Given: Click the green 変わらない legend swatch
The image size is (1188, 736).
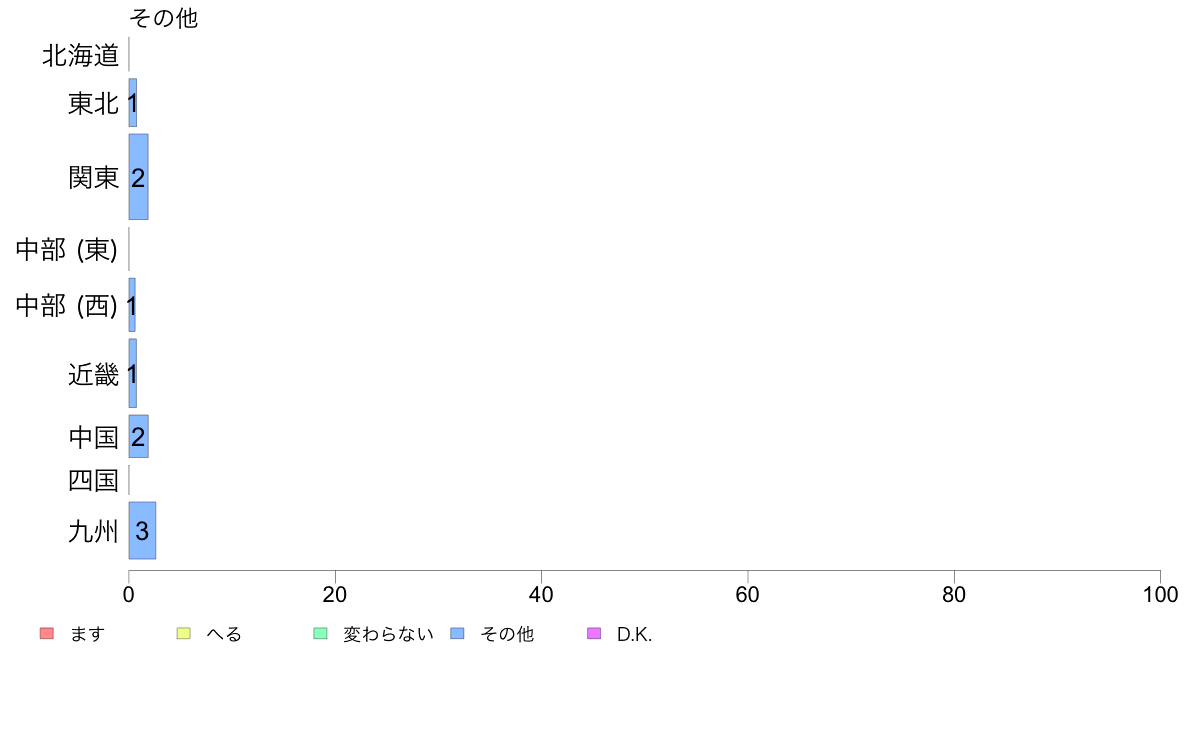Looking at the screenshot, I should click(320, 634).
